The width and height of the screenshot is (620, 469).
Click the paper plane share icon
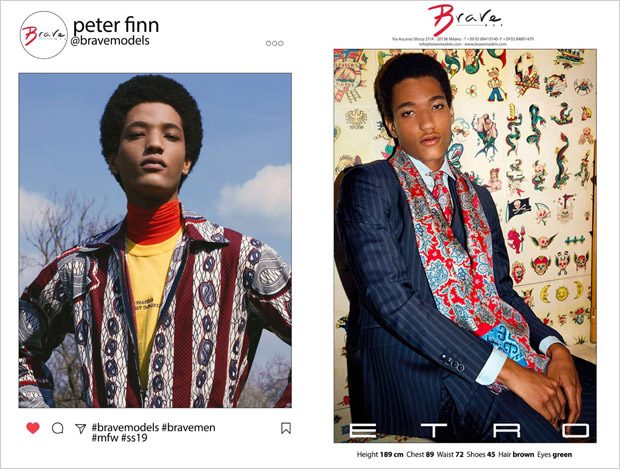(81, 428)
